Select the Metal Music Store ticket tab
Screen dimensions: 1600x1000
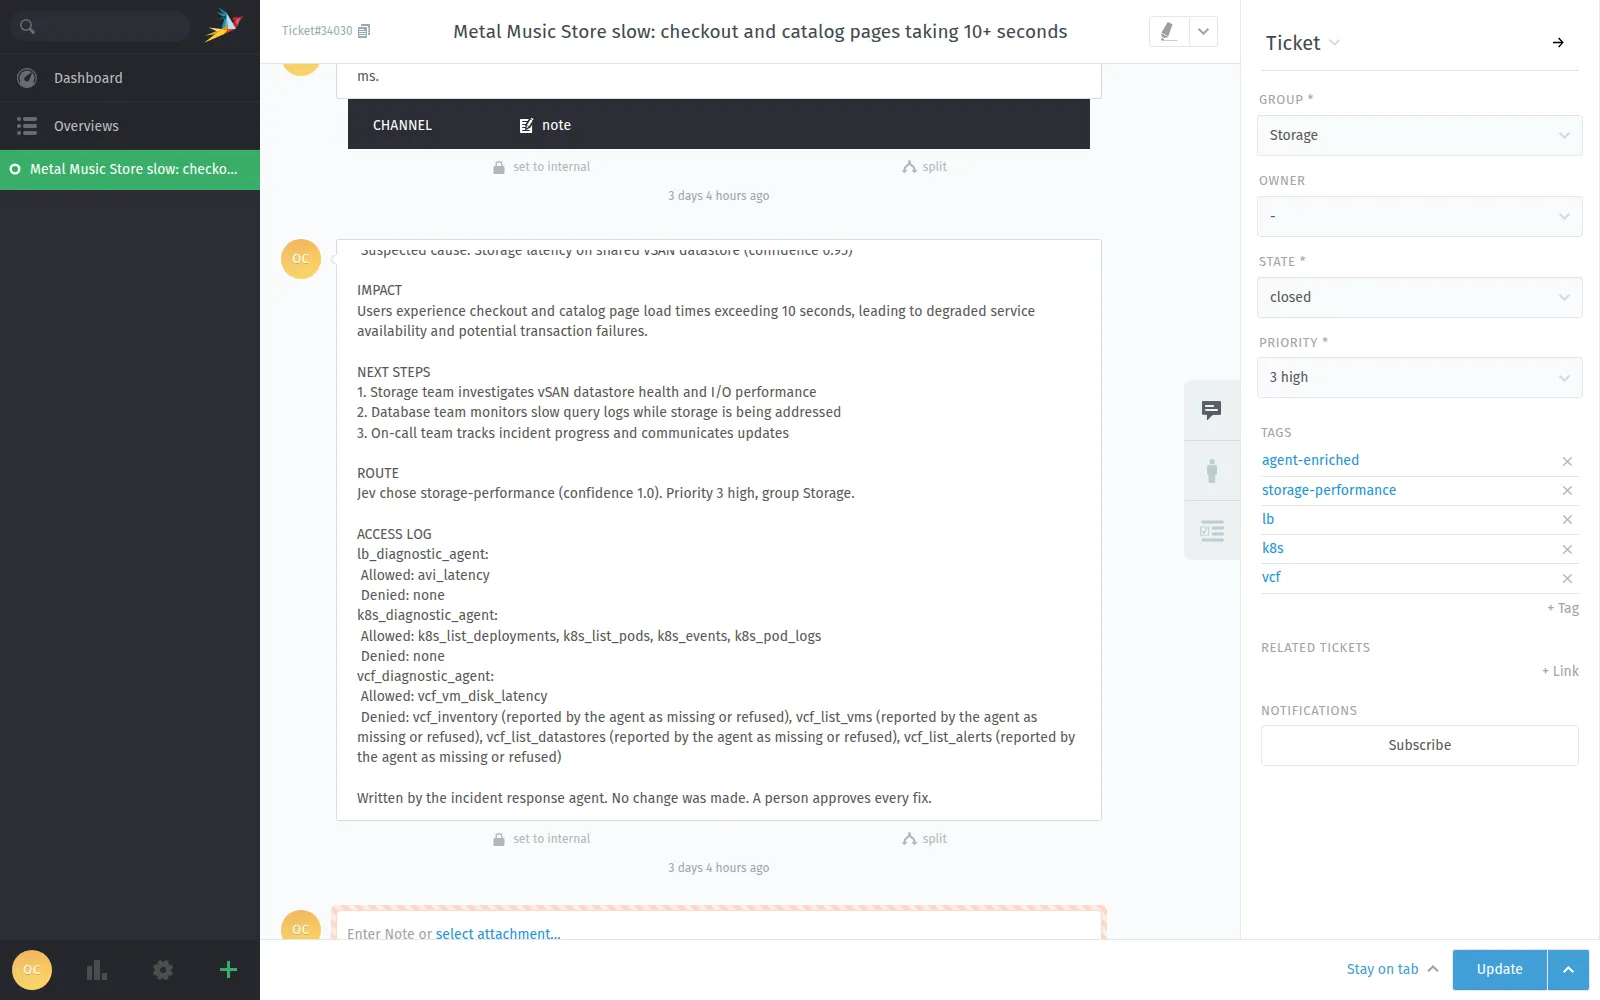click(130, 169)
